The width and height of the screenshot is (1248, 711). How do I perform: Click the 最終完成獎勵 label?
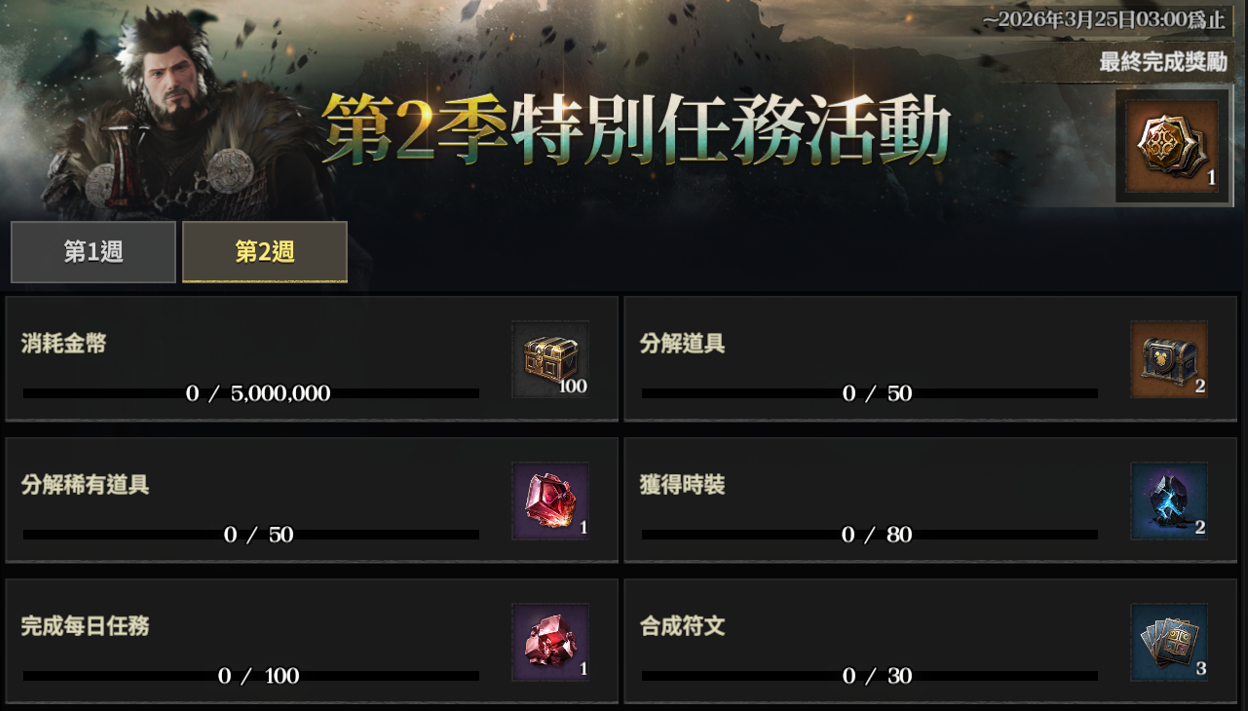1163,62
